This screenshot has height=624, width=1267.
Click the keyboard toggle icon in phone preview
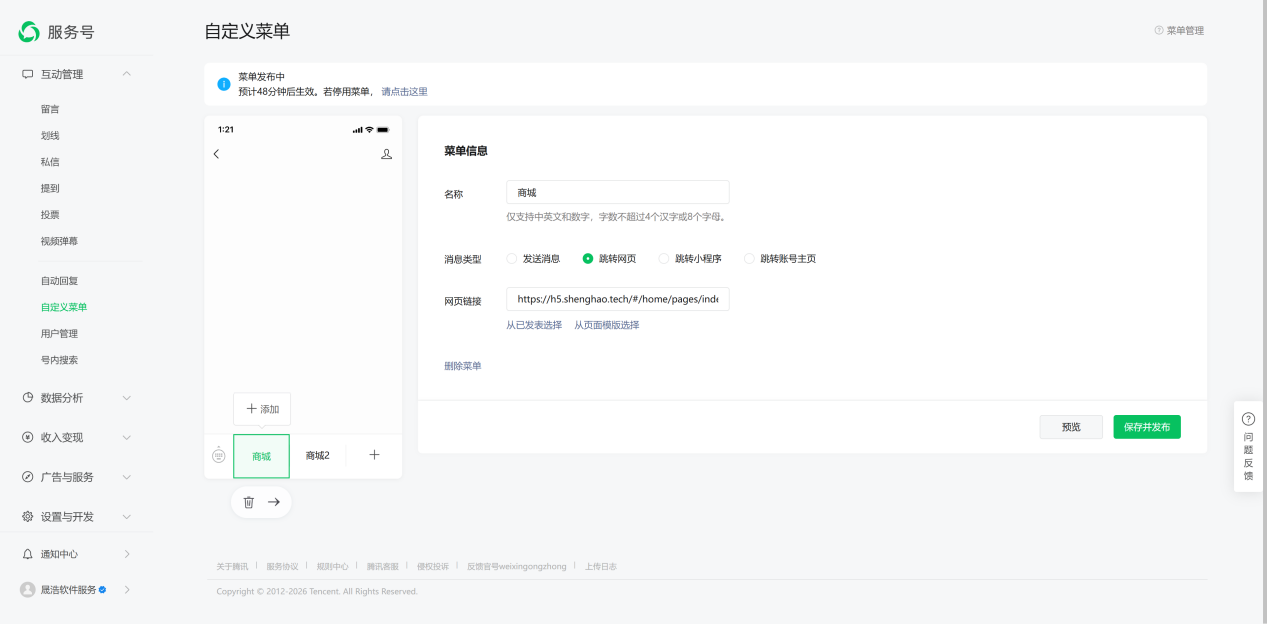pyautogui.click(x=219, y=455)
